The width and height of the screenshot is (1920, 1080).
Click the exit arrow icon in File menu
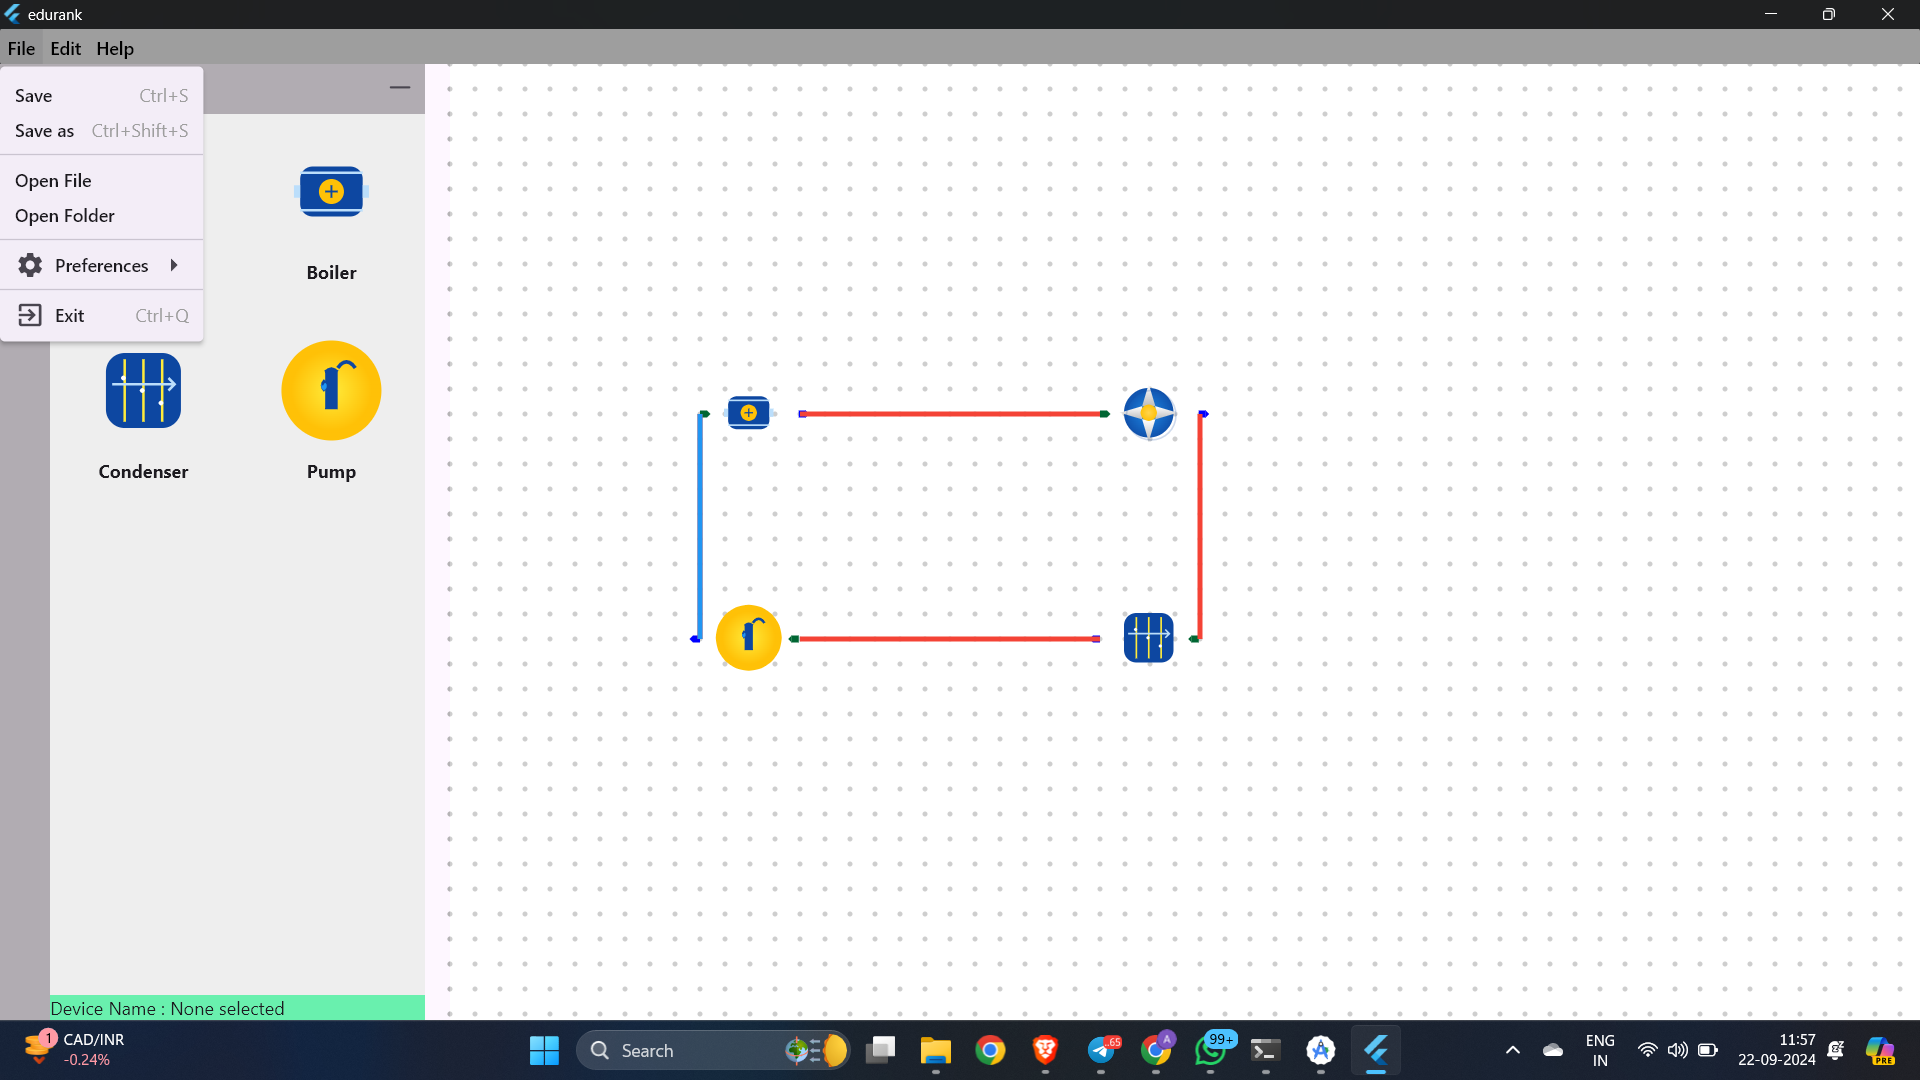30,315
